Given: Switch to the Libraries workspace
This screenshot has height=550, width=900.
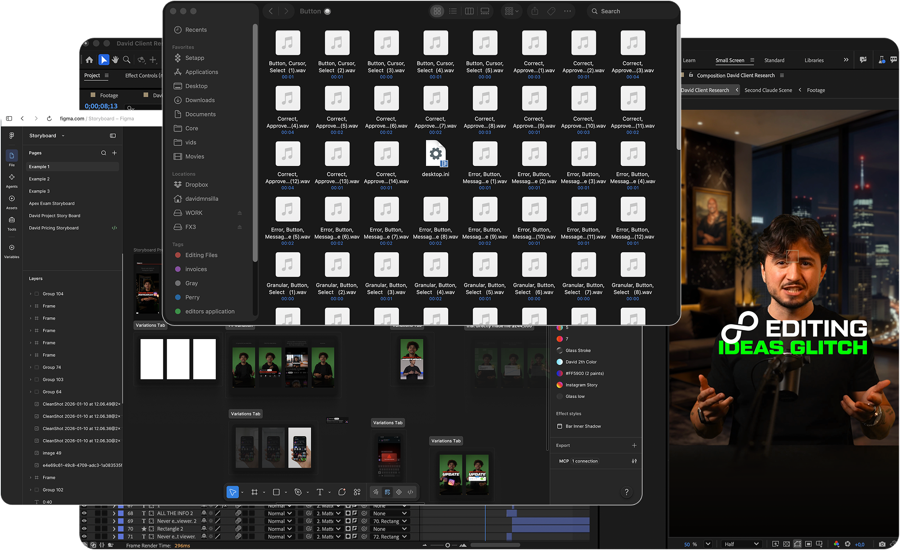Looking at the screenshot, I should 814,60.
